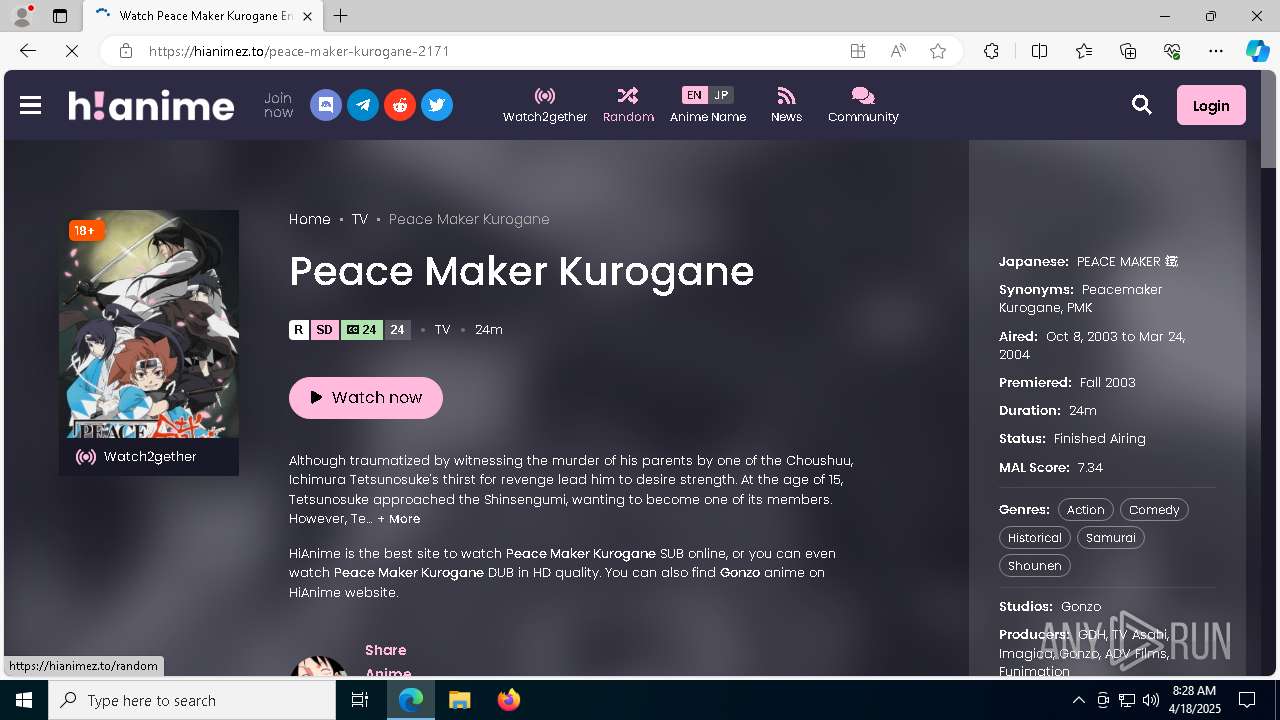Log in with the Login button
The width and height of the screenshot is (1280, 720).
pyautogui.click(x=1211, y=105)
